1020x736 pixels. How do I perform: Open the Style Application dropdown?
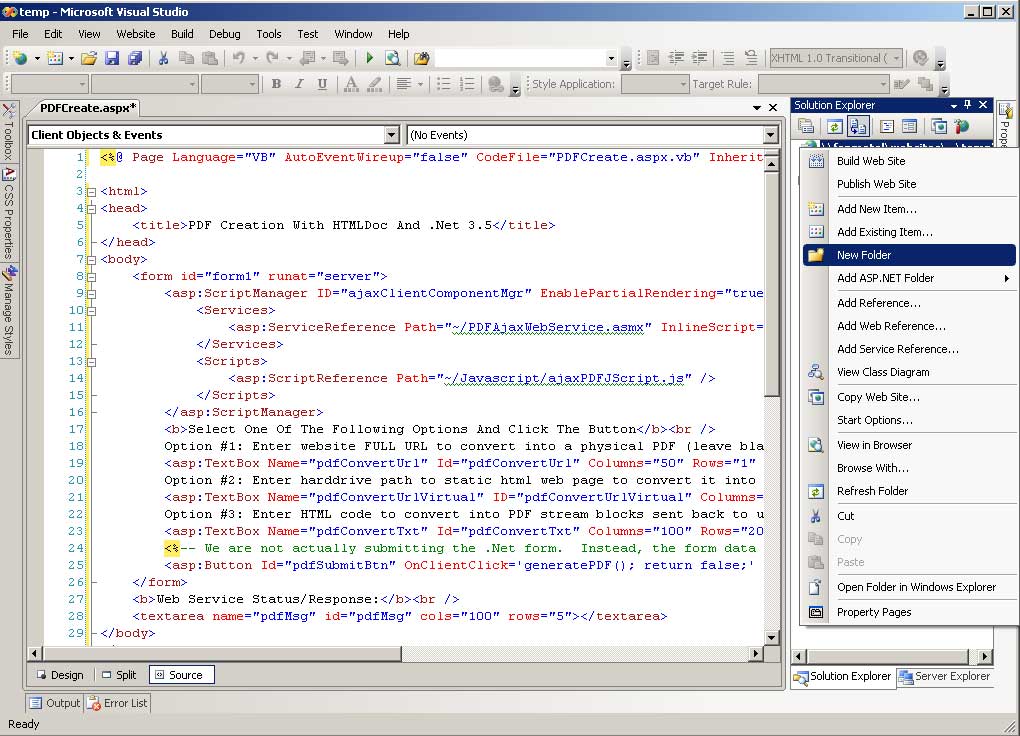click(x=682, y=84)
